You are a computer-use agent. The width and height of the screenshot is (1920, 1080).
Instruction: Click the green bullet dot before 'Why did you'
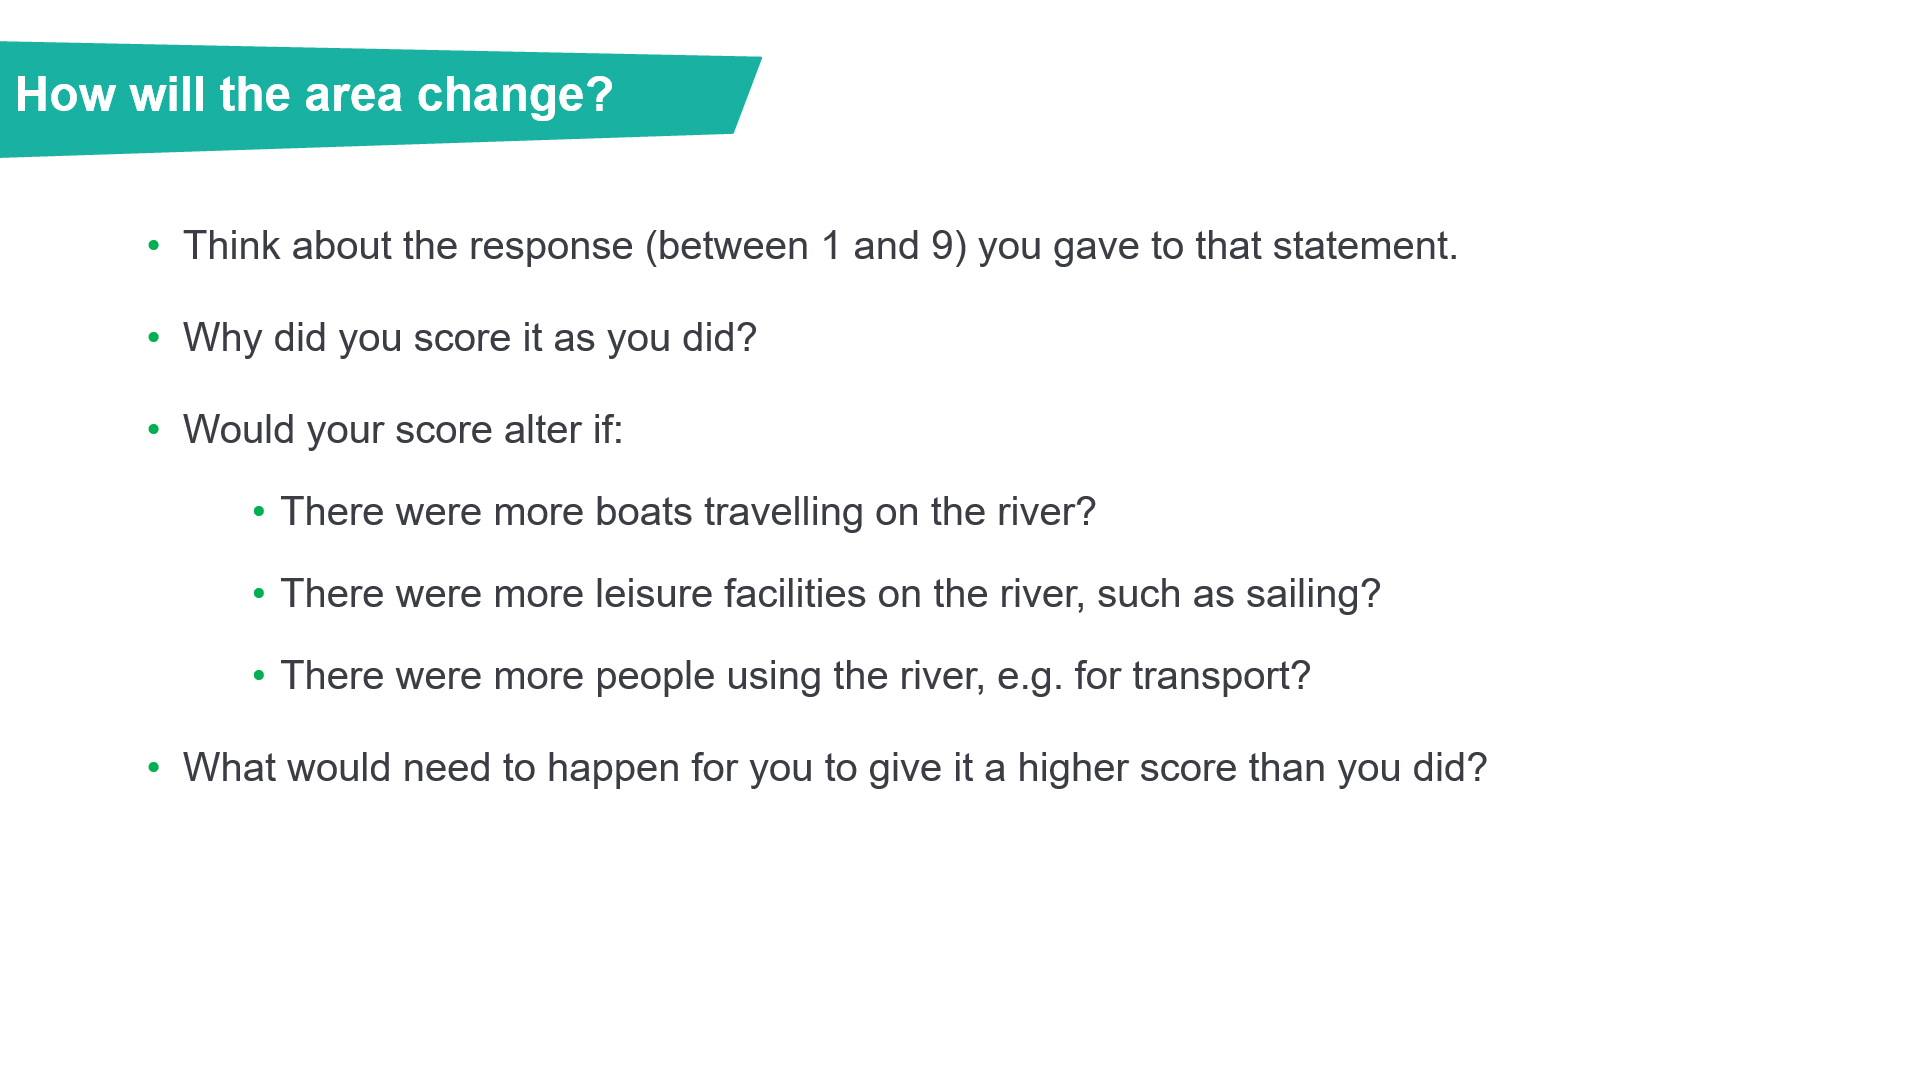(154, 337)
